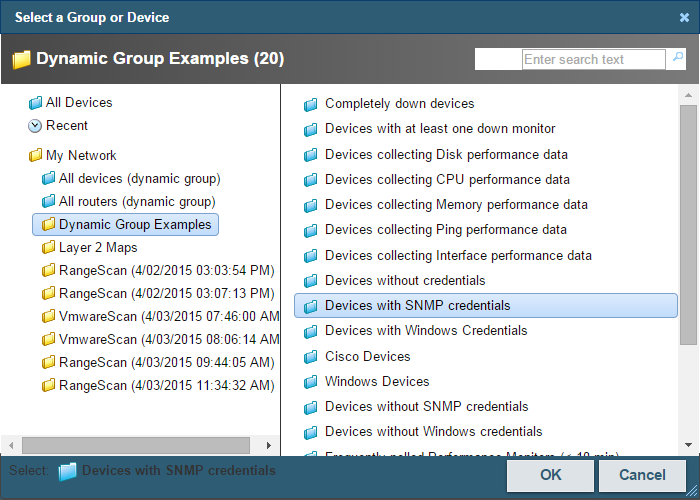Click icon next to Devices with at least one down monitor
This screenshot has width=700, height=500.
pos(310,129)
